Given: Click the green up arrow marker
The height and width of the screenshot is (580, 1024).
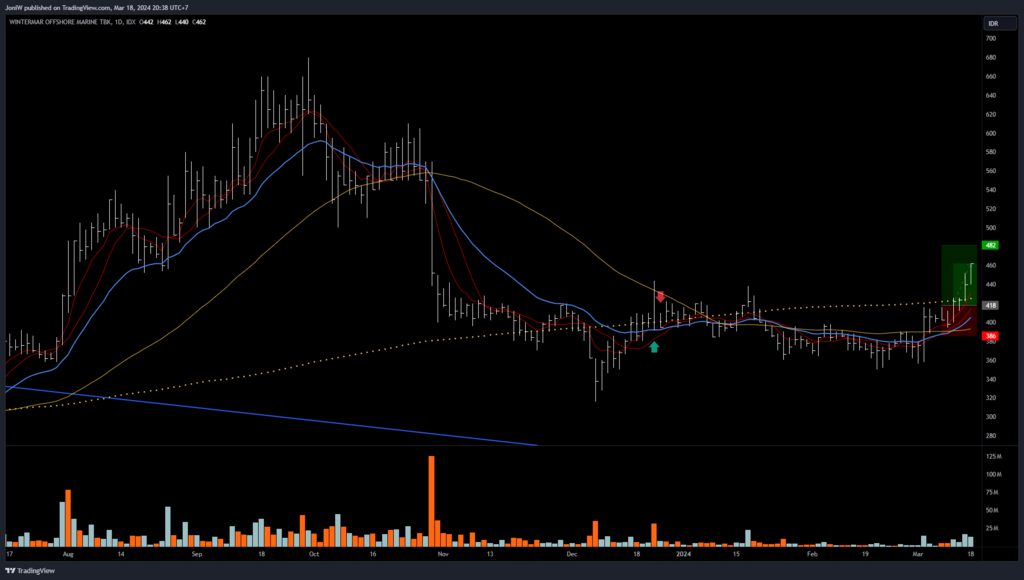Looking at the screenshot, I should click(x=654, y=347).
